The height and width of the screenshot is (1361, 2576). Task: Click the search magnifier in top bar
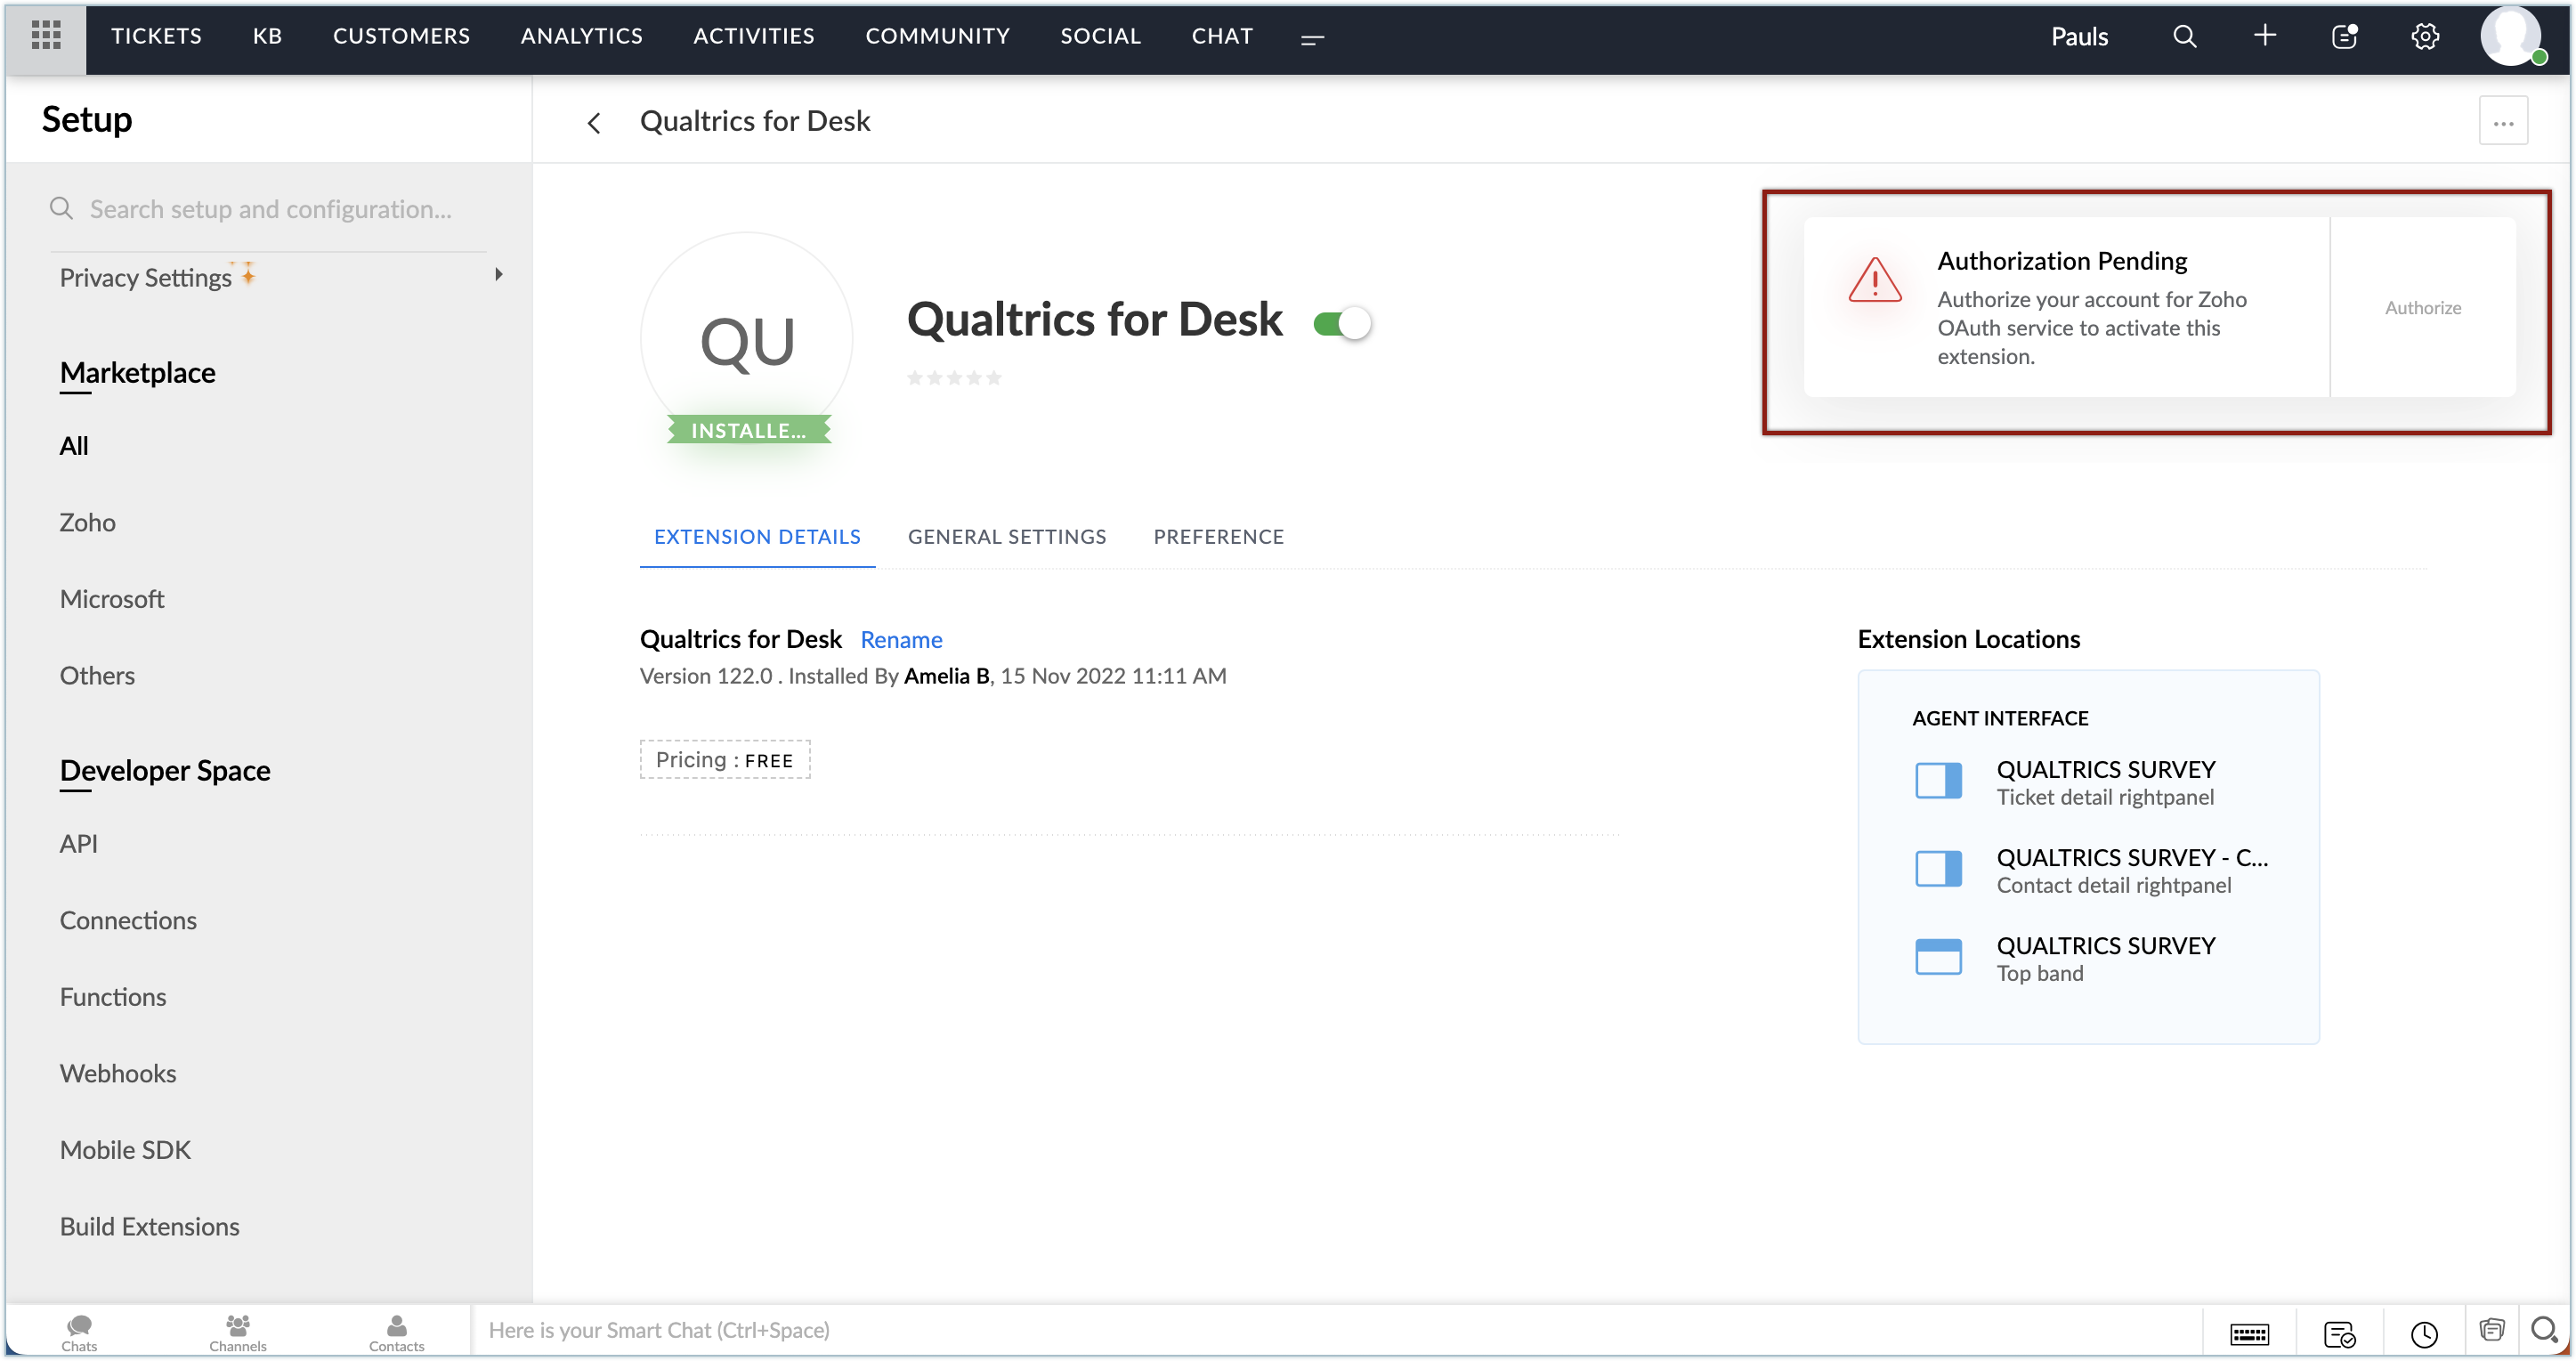pyautogui.click(x=2184, y=37)
